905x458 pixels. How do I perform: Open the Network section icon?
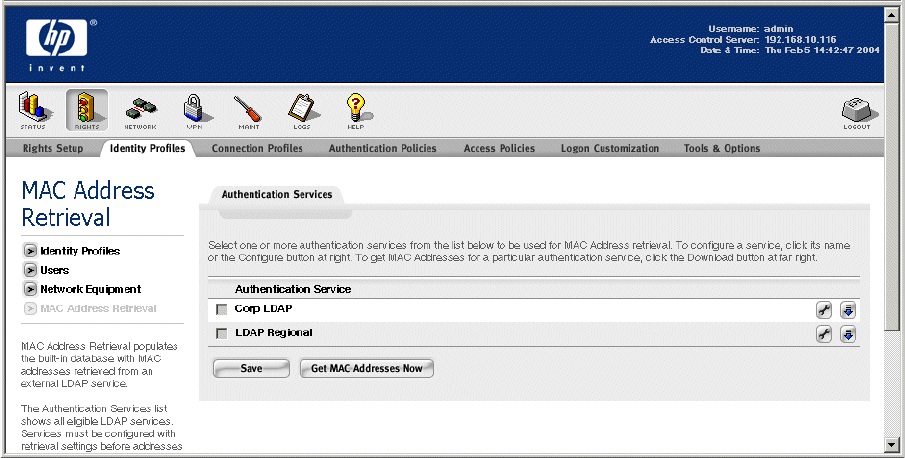(140, 111)
